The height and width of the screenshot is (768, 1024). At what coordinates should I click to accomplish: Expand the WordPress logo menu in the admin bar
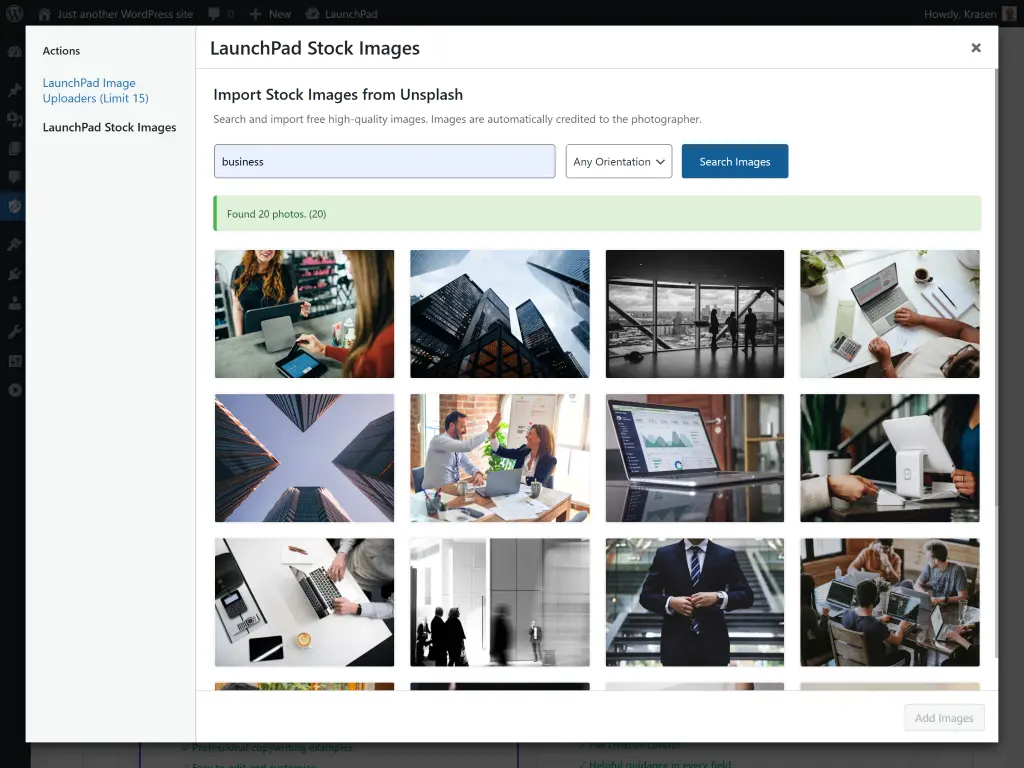pos(13,13)
